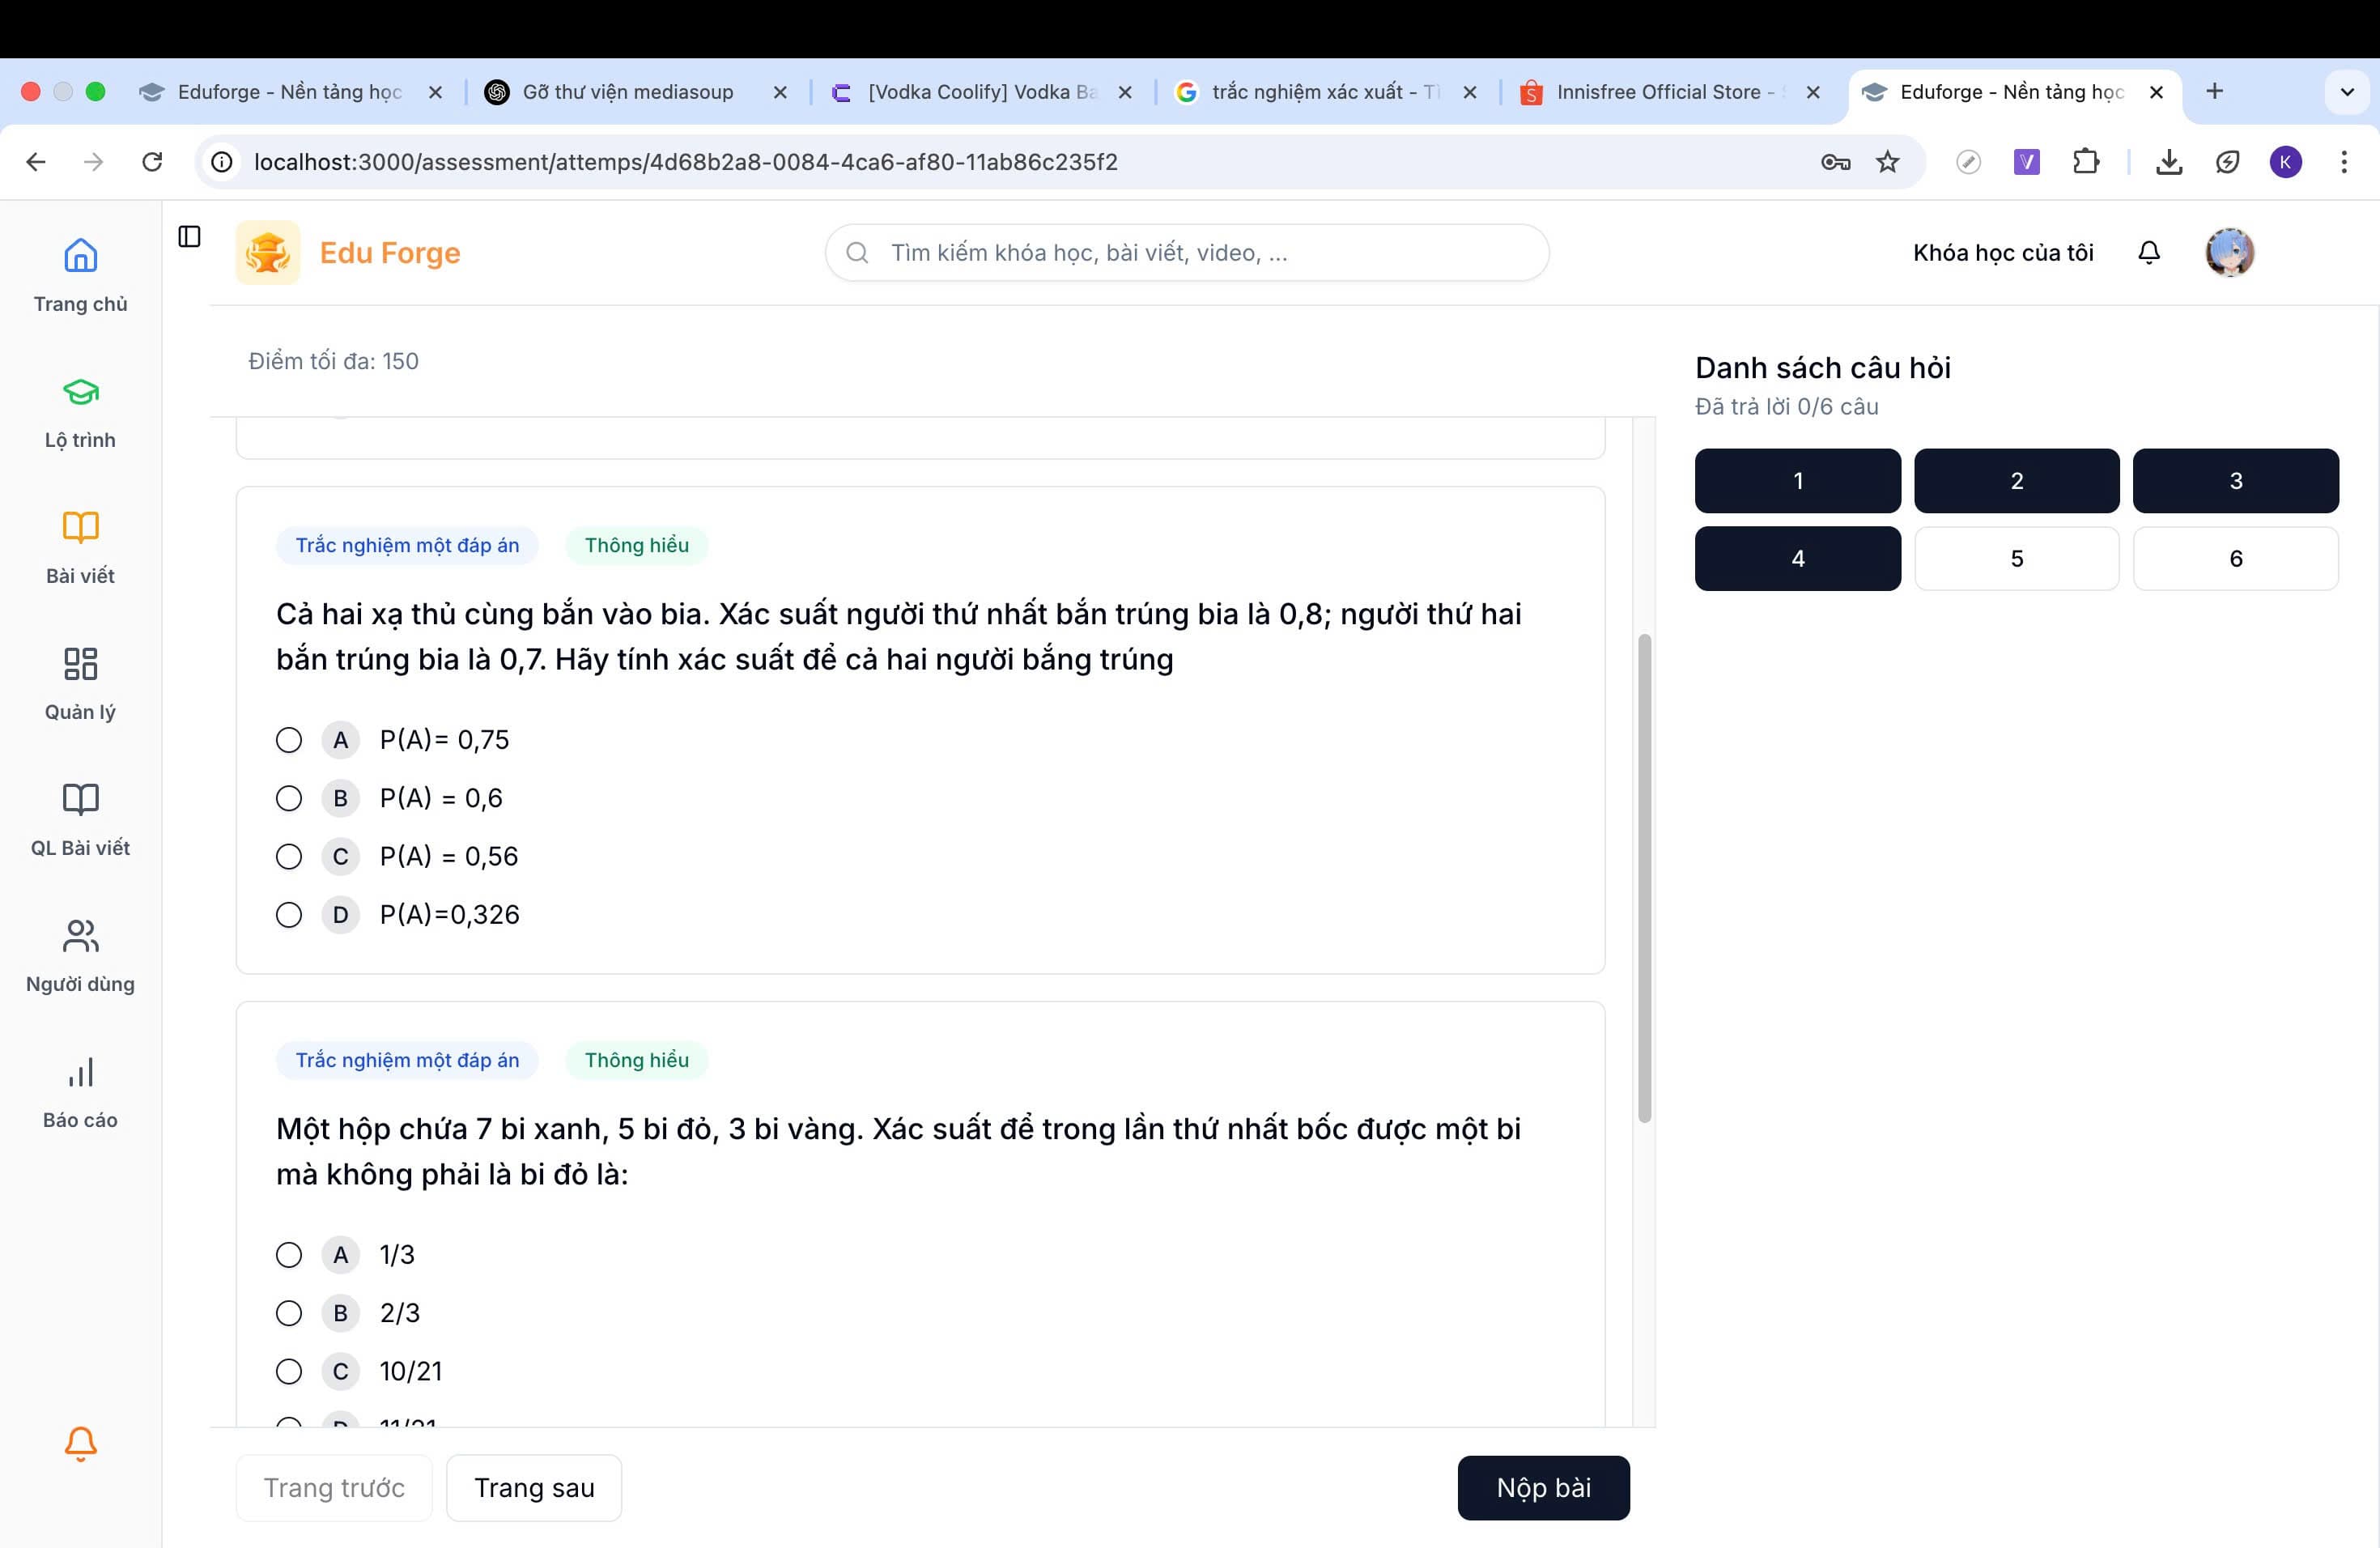Toggle the sidebar panel icon beside logo
2380x1548 pixels.
pyautogui.click(x=189, y=236)
